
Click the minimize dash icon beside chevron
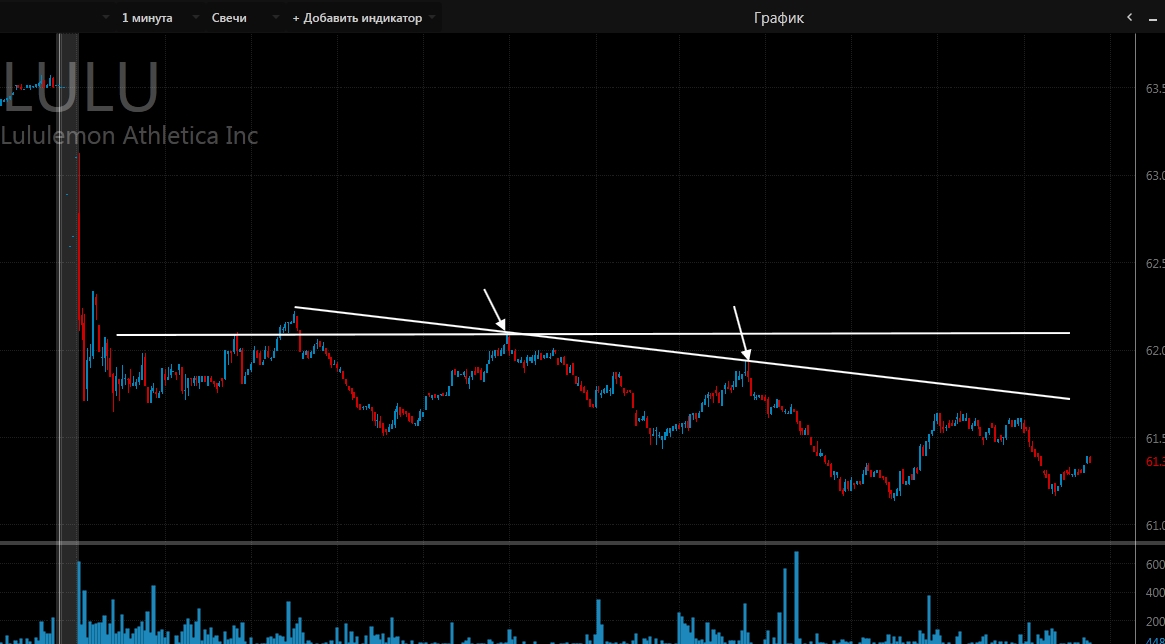(1152, 18)
